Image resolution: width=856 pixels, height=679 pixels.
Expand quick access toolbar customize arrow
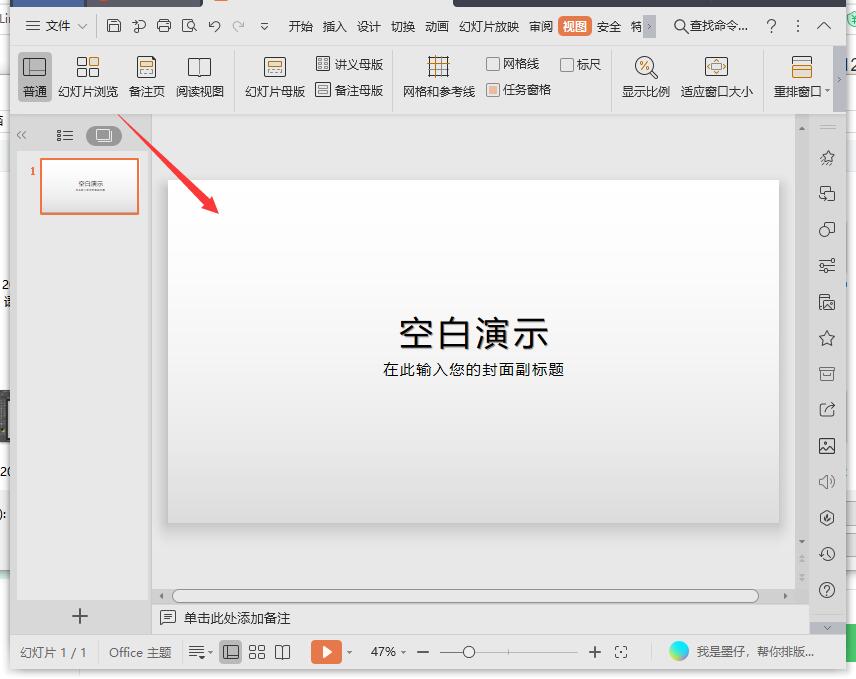[x=264, y=26]
